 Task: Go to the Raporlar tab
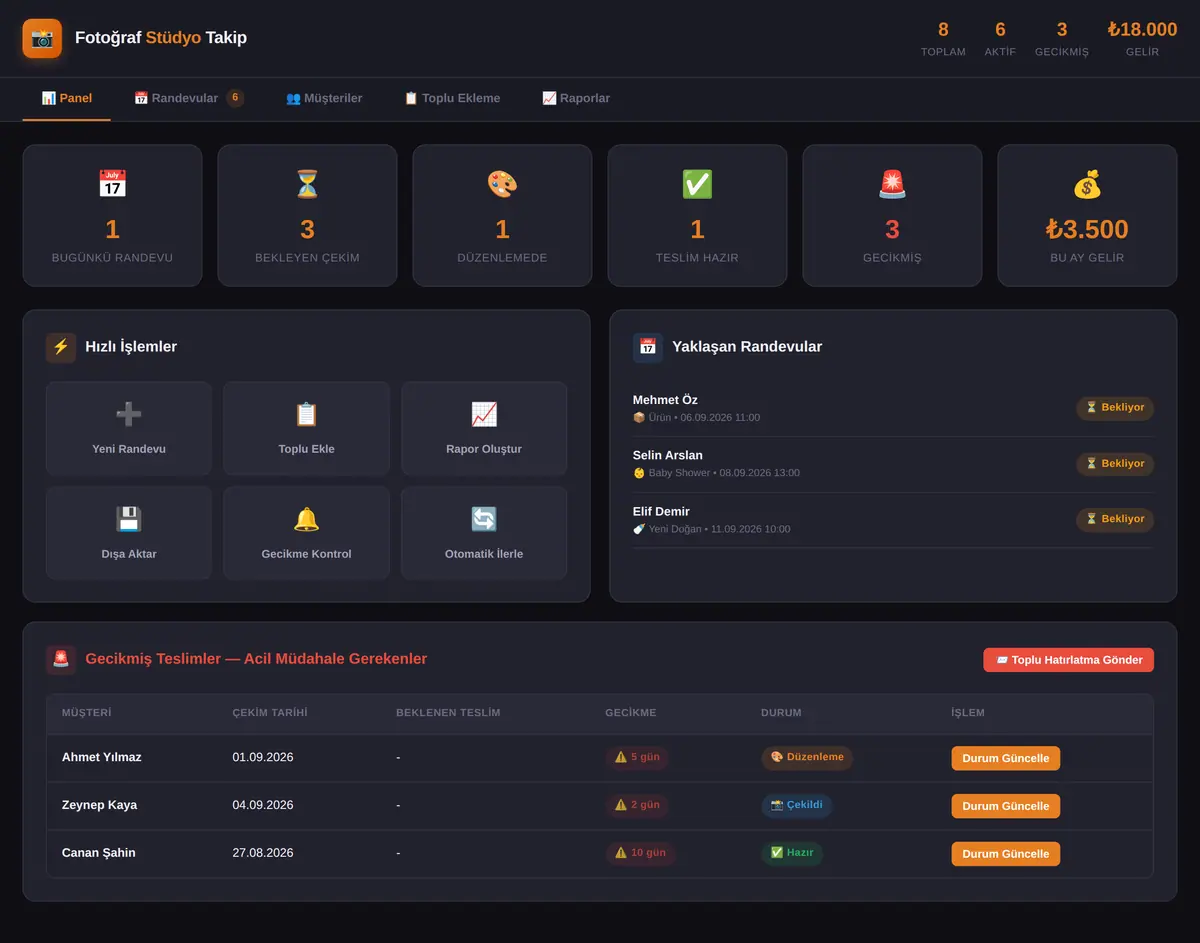576,98
